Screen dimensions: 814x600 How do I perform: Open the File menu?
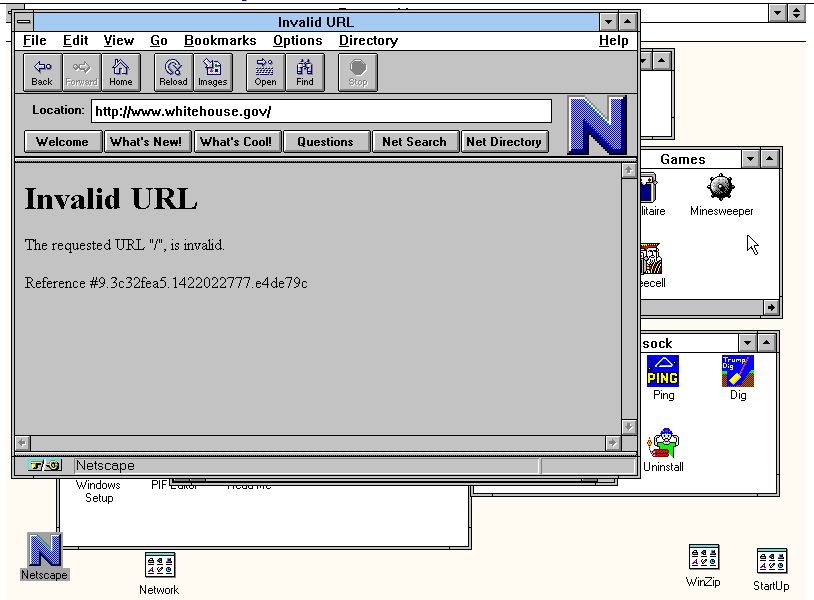(35, 40)
